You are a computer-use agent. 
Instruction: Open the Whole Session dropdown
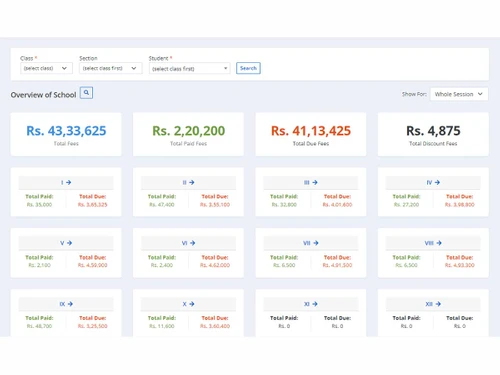(x=459, y=94)
